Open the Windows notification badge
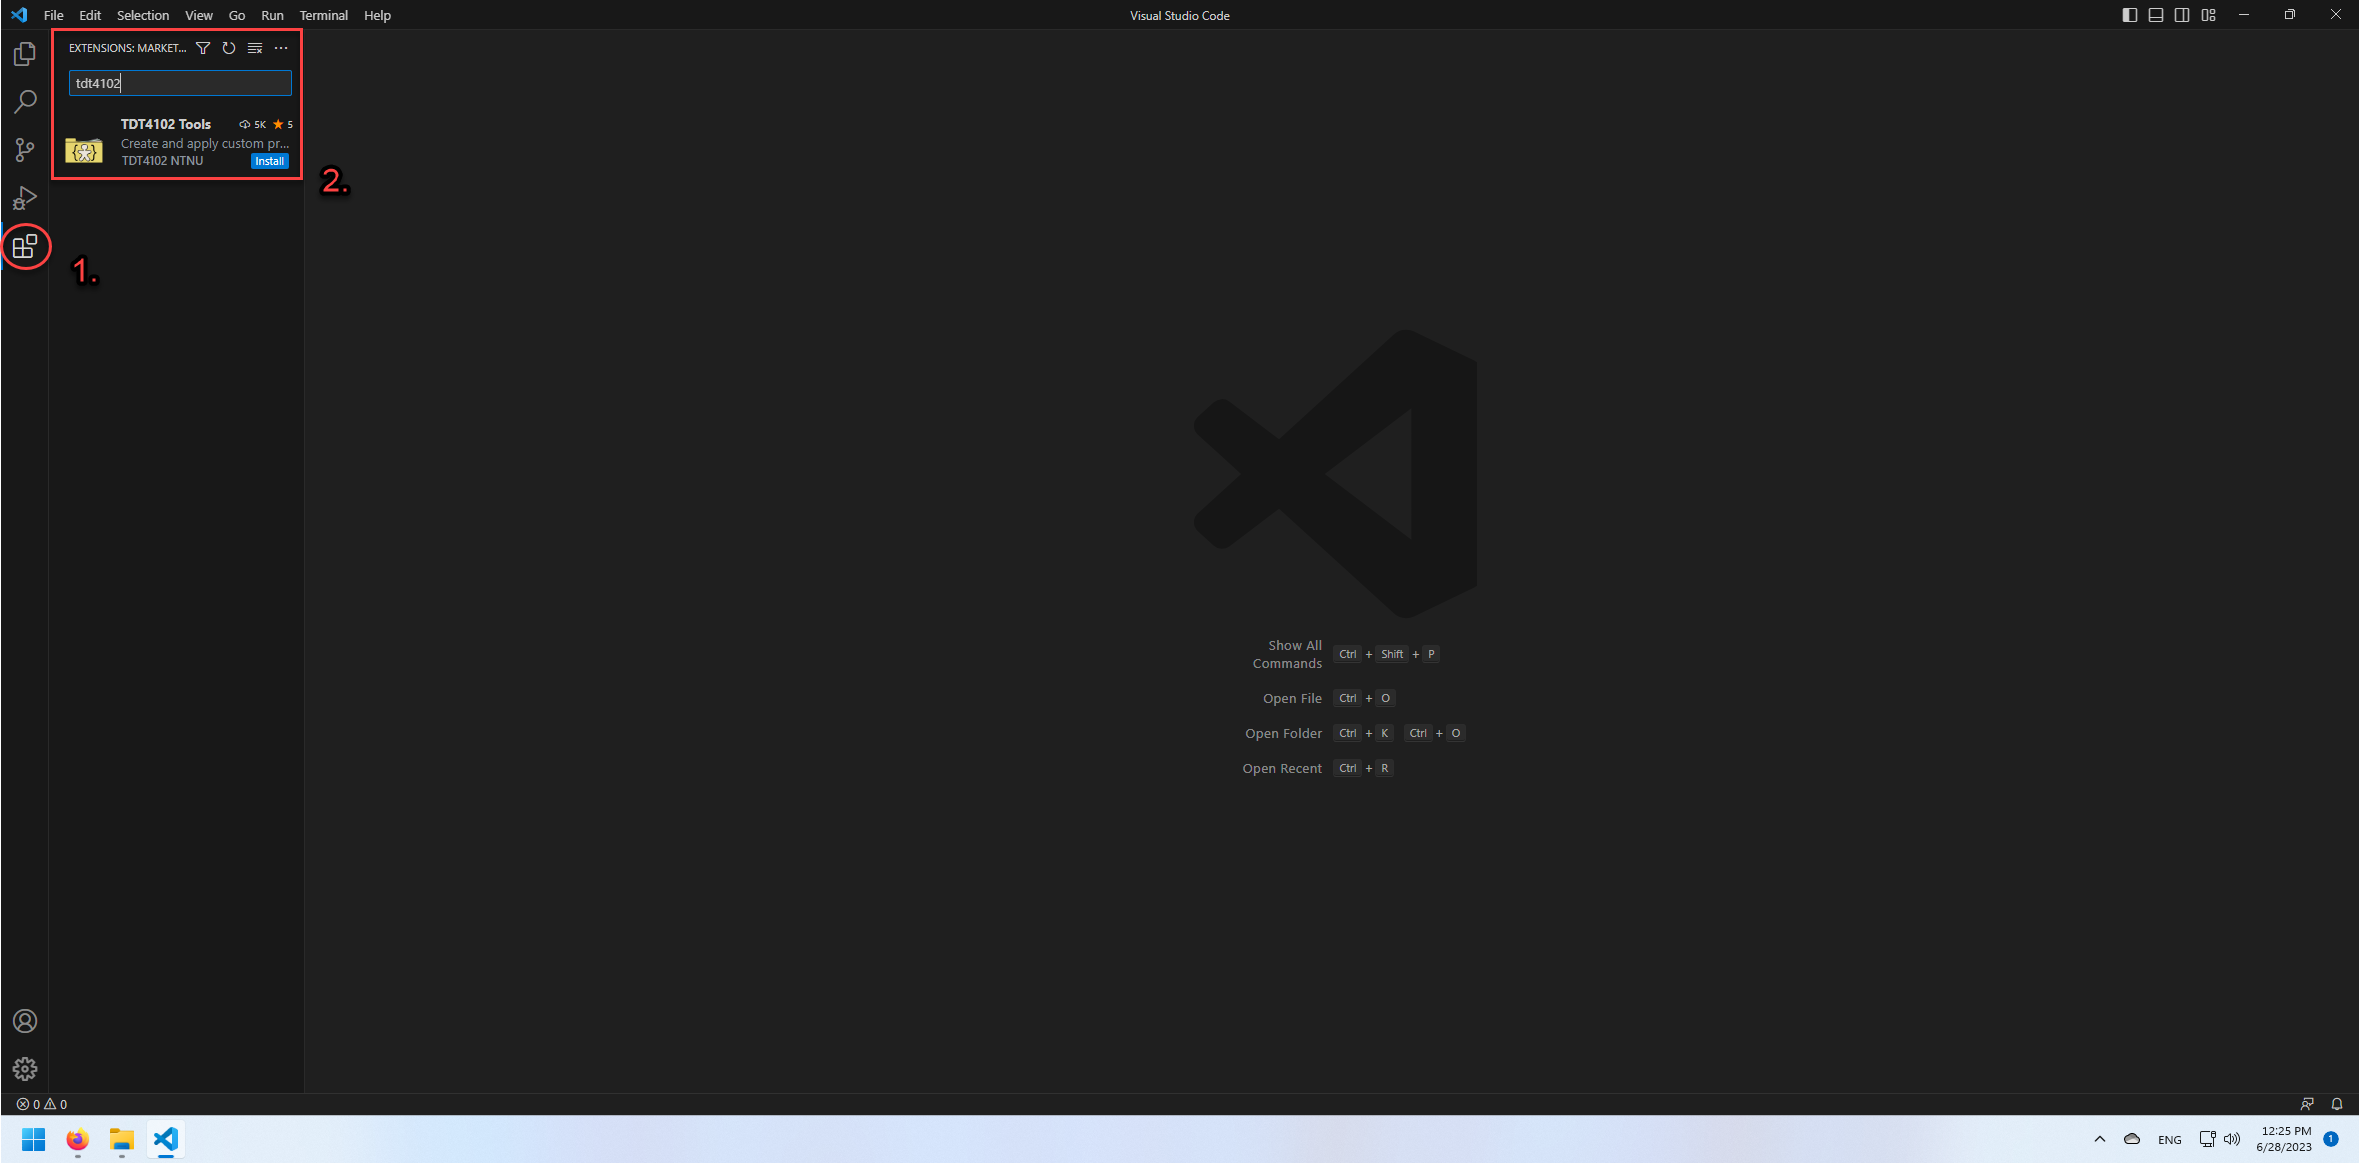The height and width of the screenshot is (1163, 2359). click(x=2331, y=1139)
